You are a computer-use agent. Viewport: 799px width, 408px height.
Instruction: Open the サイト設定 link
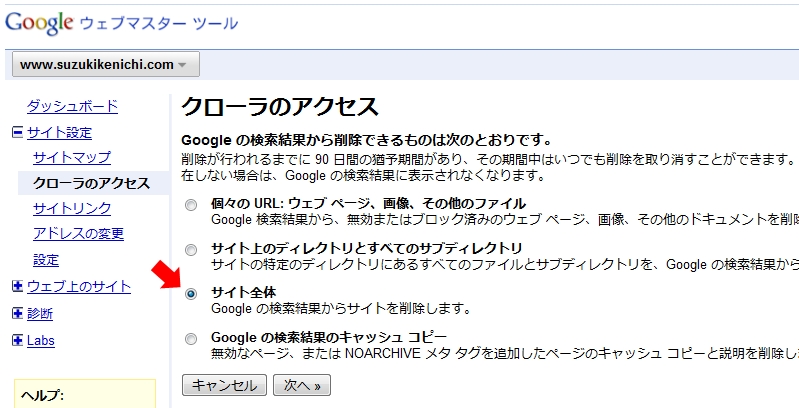pos(60,133)
